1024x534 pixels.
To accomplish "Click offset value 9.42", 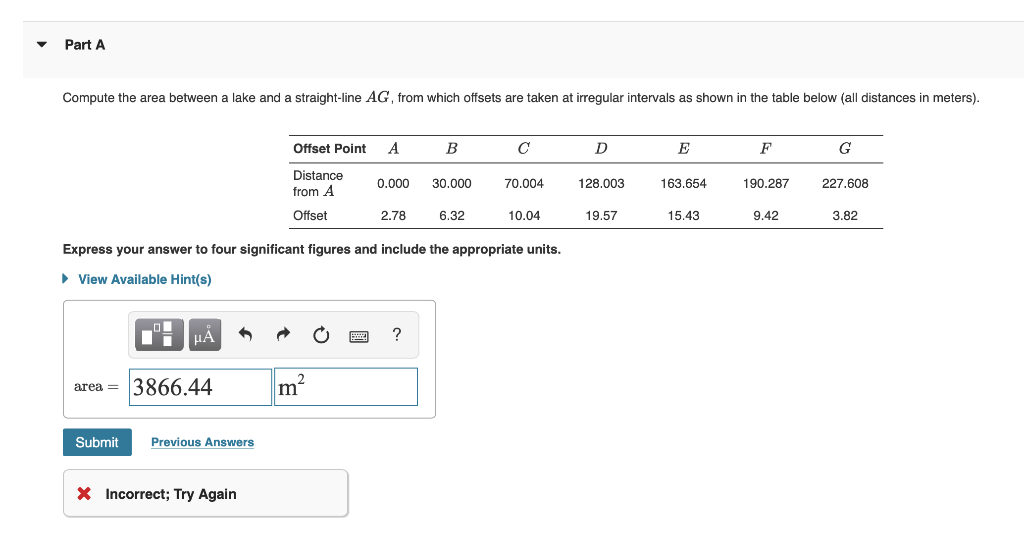I will 765,215.
